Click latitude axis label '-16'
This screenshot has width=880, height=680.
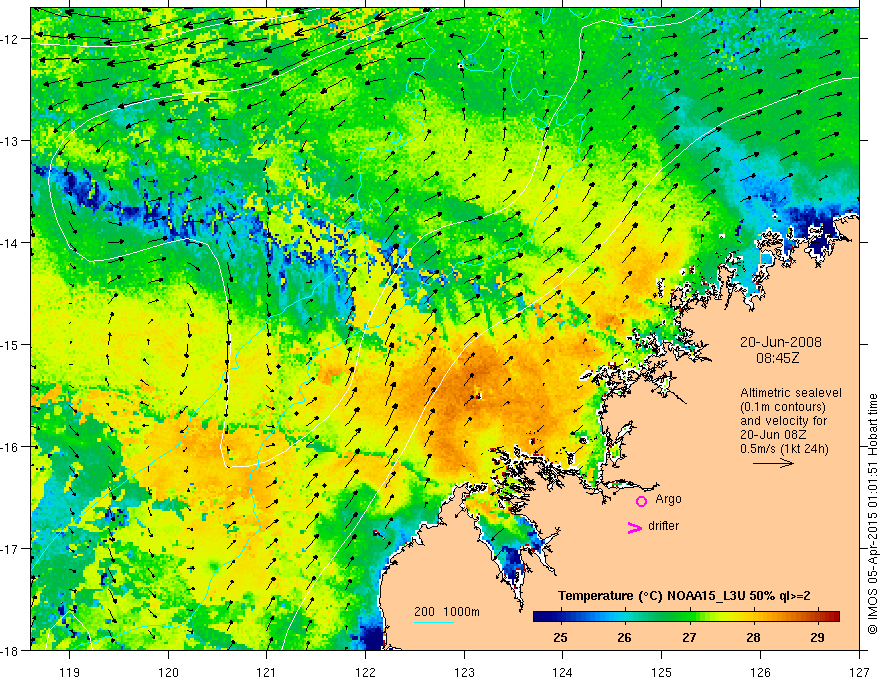click(11, 447)
